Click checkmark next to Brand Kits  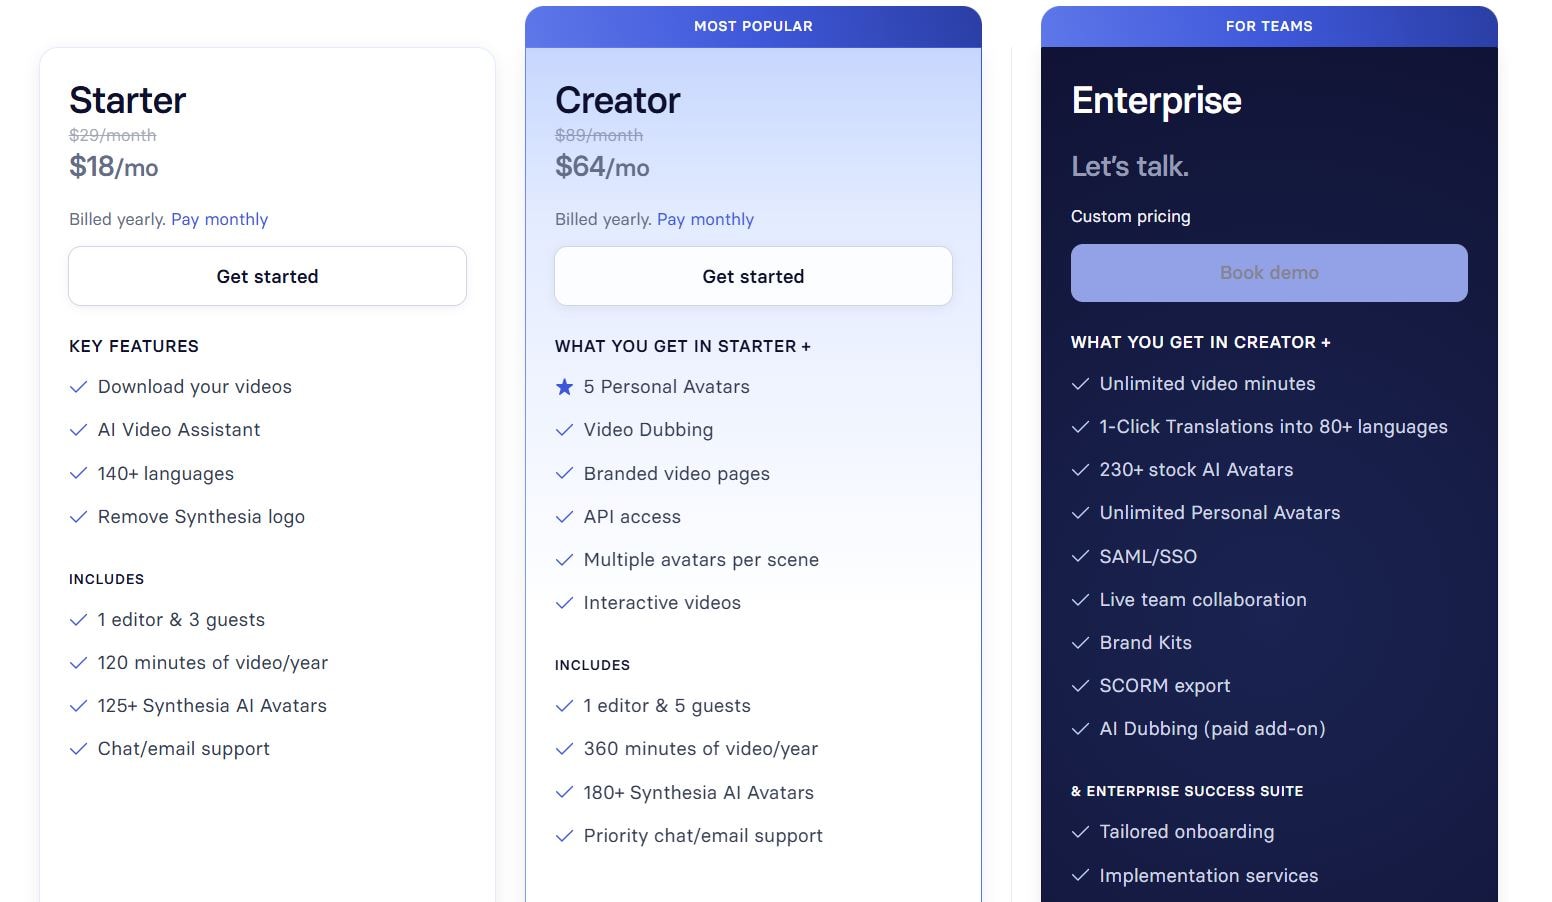1080,643
